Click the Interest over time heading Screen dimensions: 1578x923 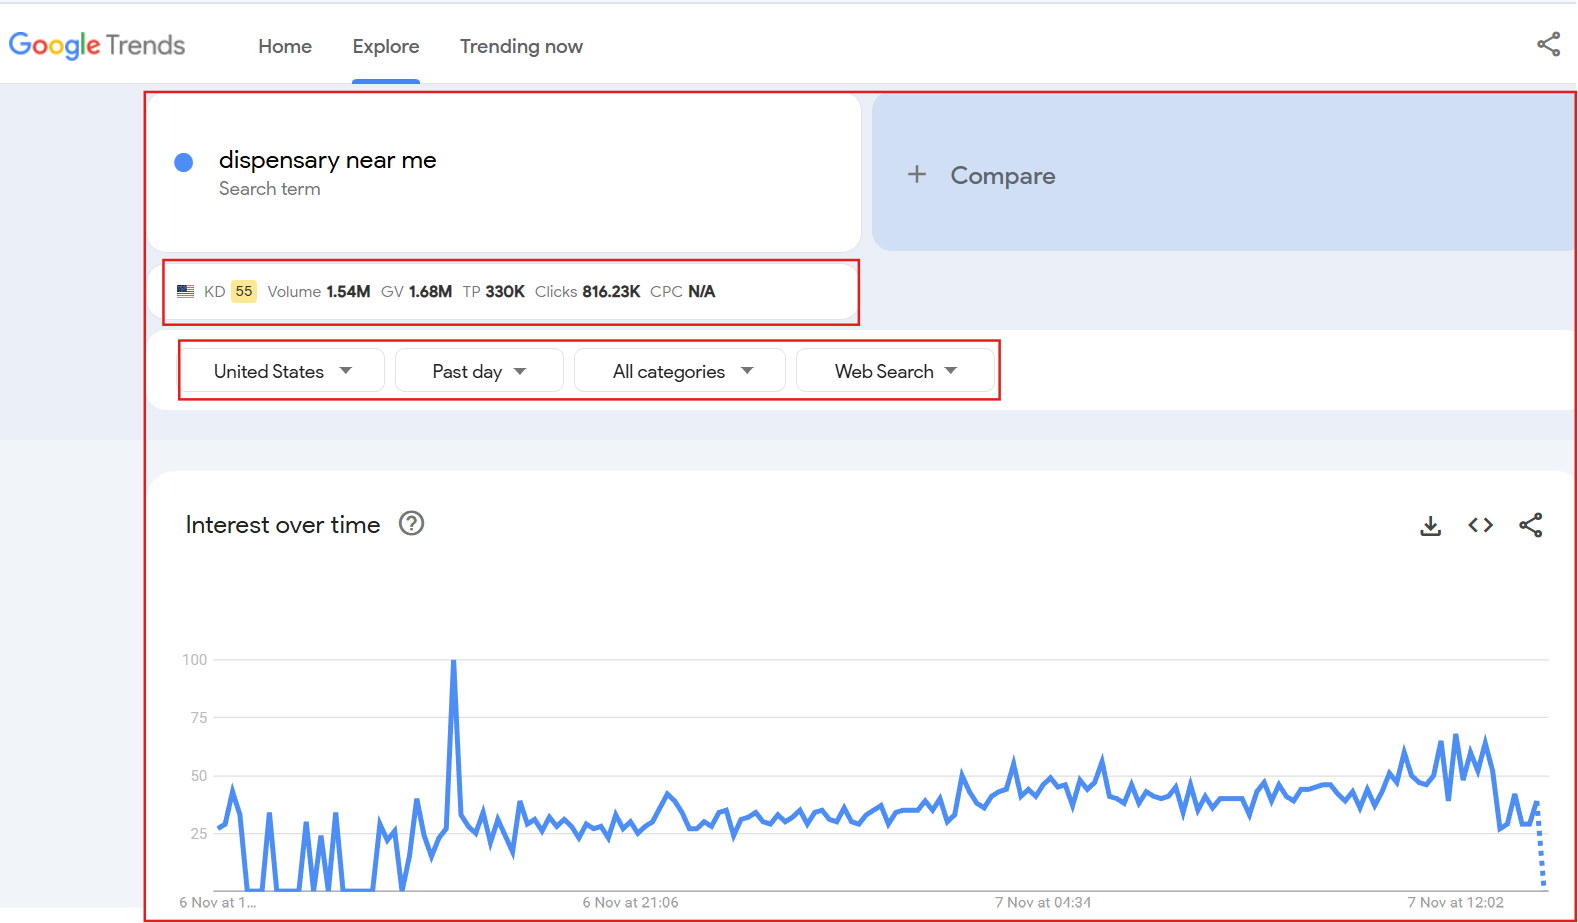283,525
